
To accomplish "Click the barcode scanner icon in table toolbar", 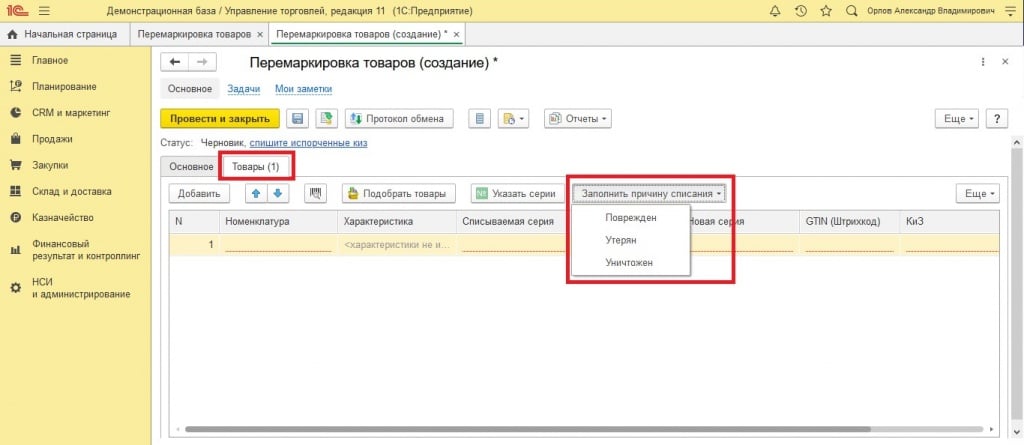I will pyautogui.click(x=318, y=193).
